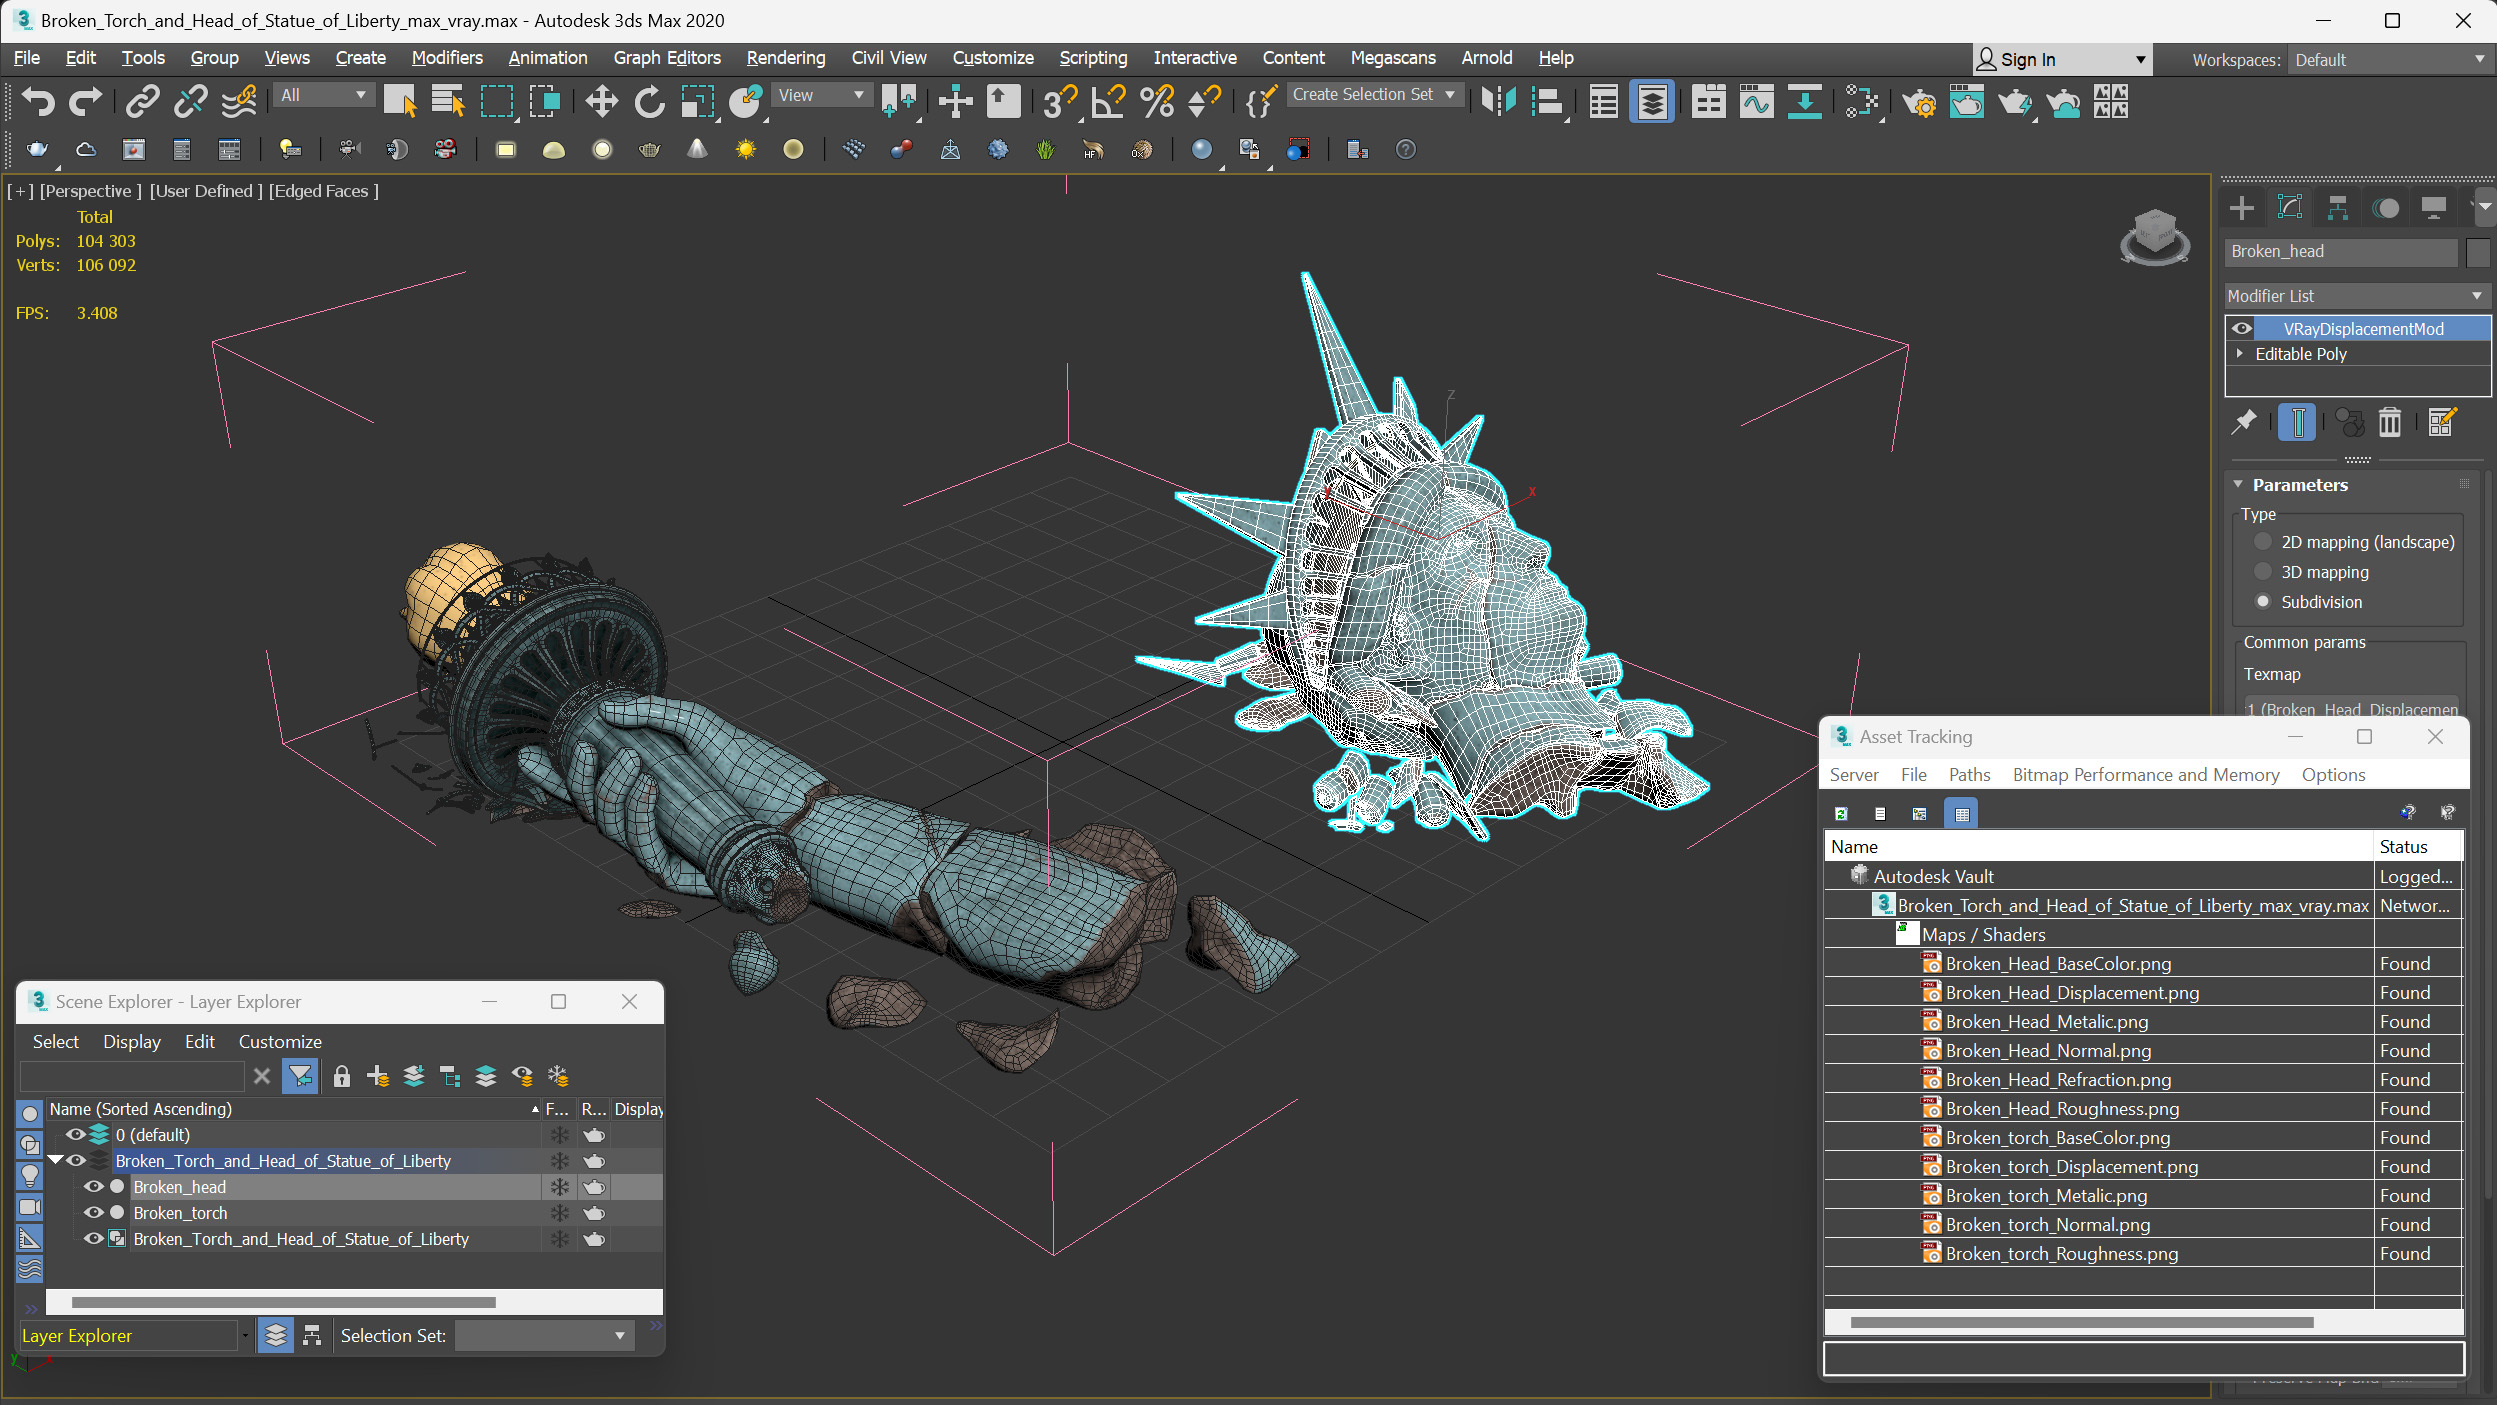
Task: Select Broken_torch_Normal.png in Asset Tracking
Action: [2047, 1225]
